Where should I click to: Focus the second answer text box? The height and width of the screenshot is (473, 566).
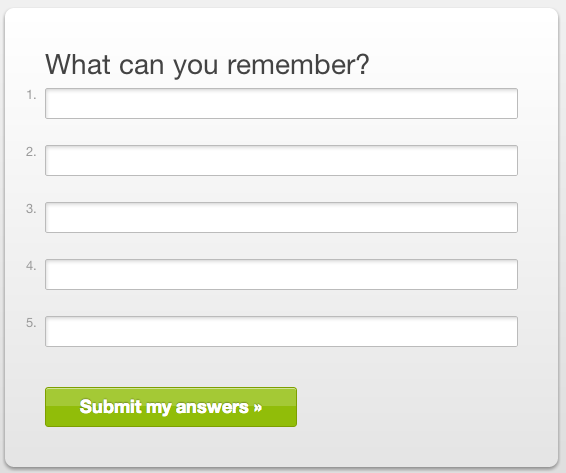(281, 160)
